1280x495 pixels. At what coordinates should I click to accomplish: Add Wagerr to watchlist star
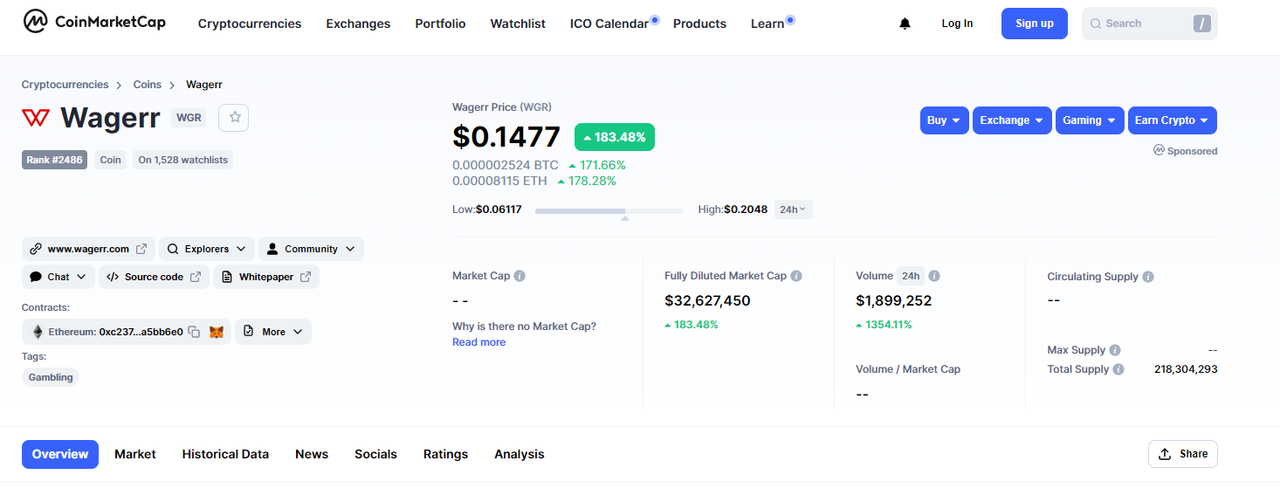click(x=235, y=117)
